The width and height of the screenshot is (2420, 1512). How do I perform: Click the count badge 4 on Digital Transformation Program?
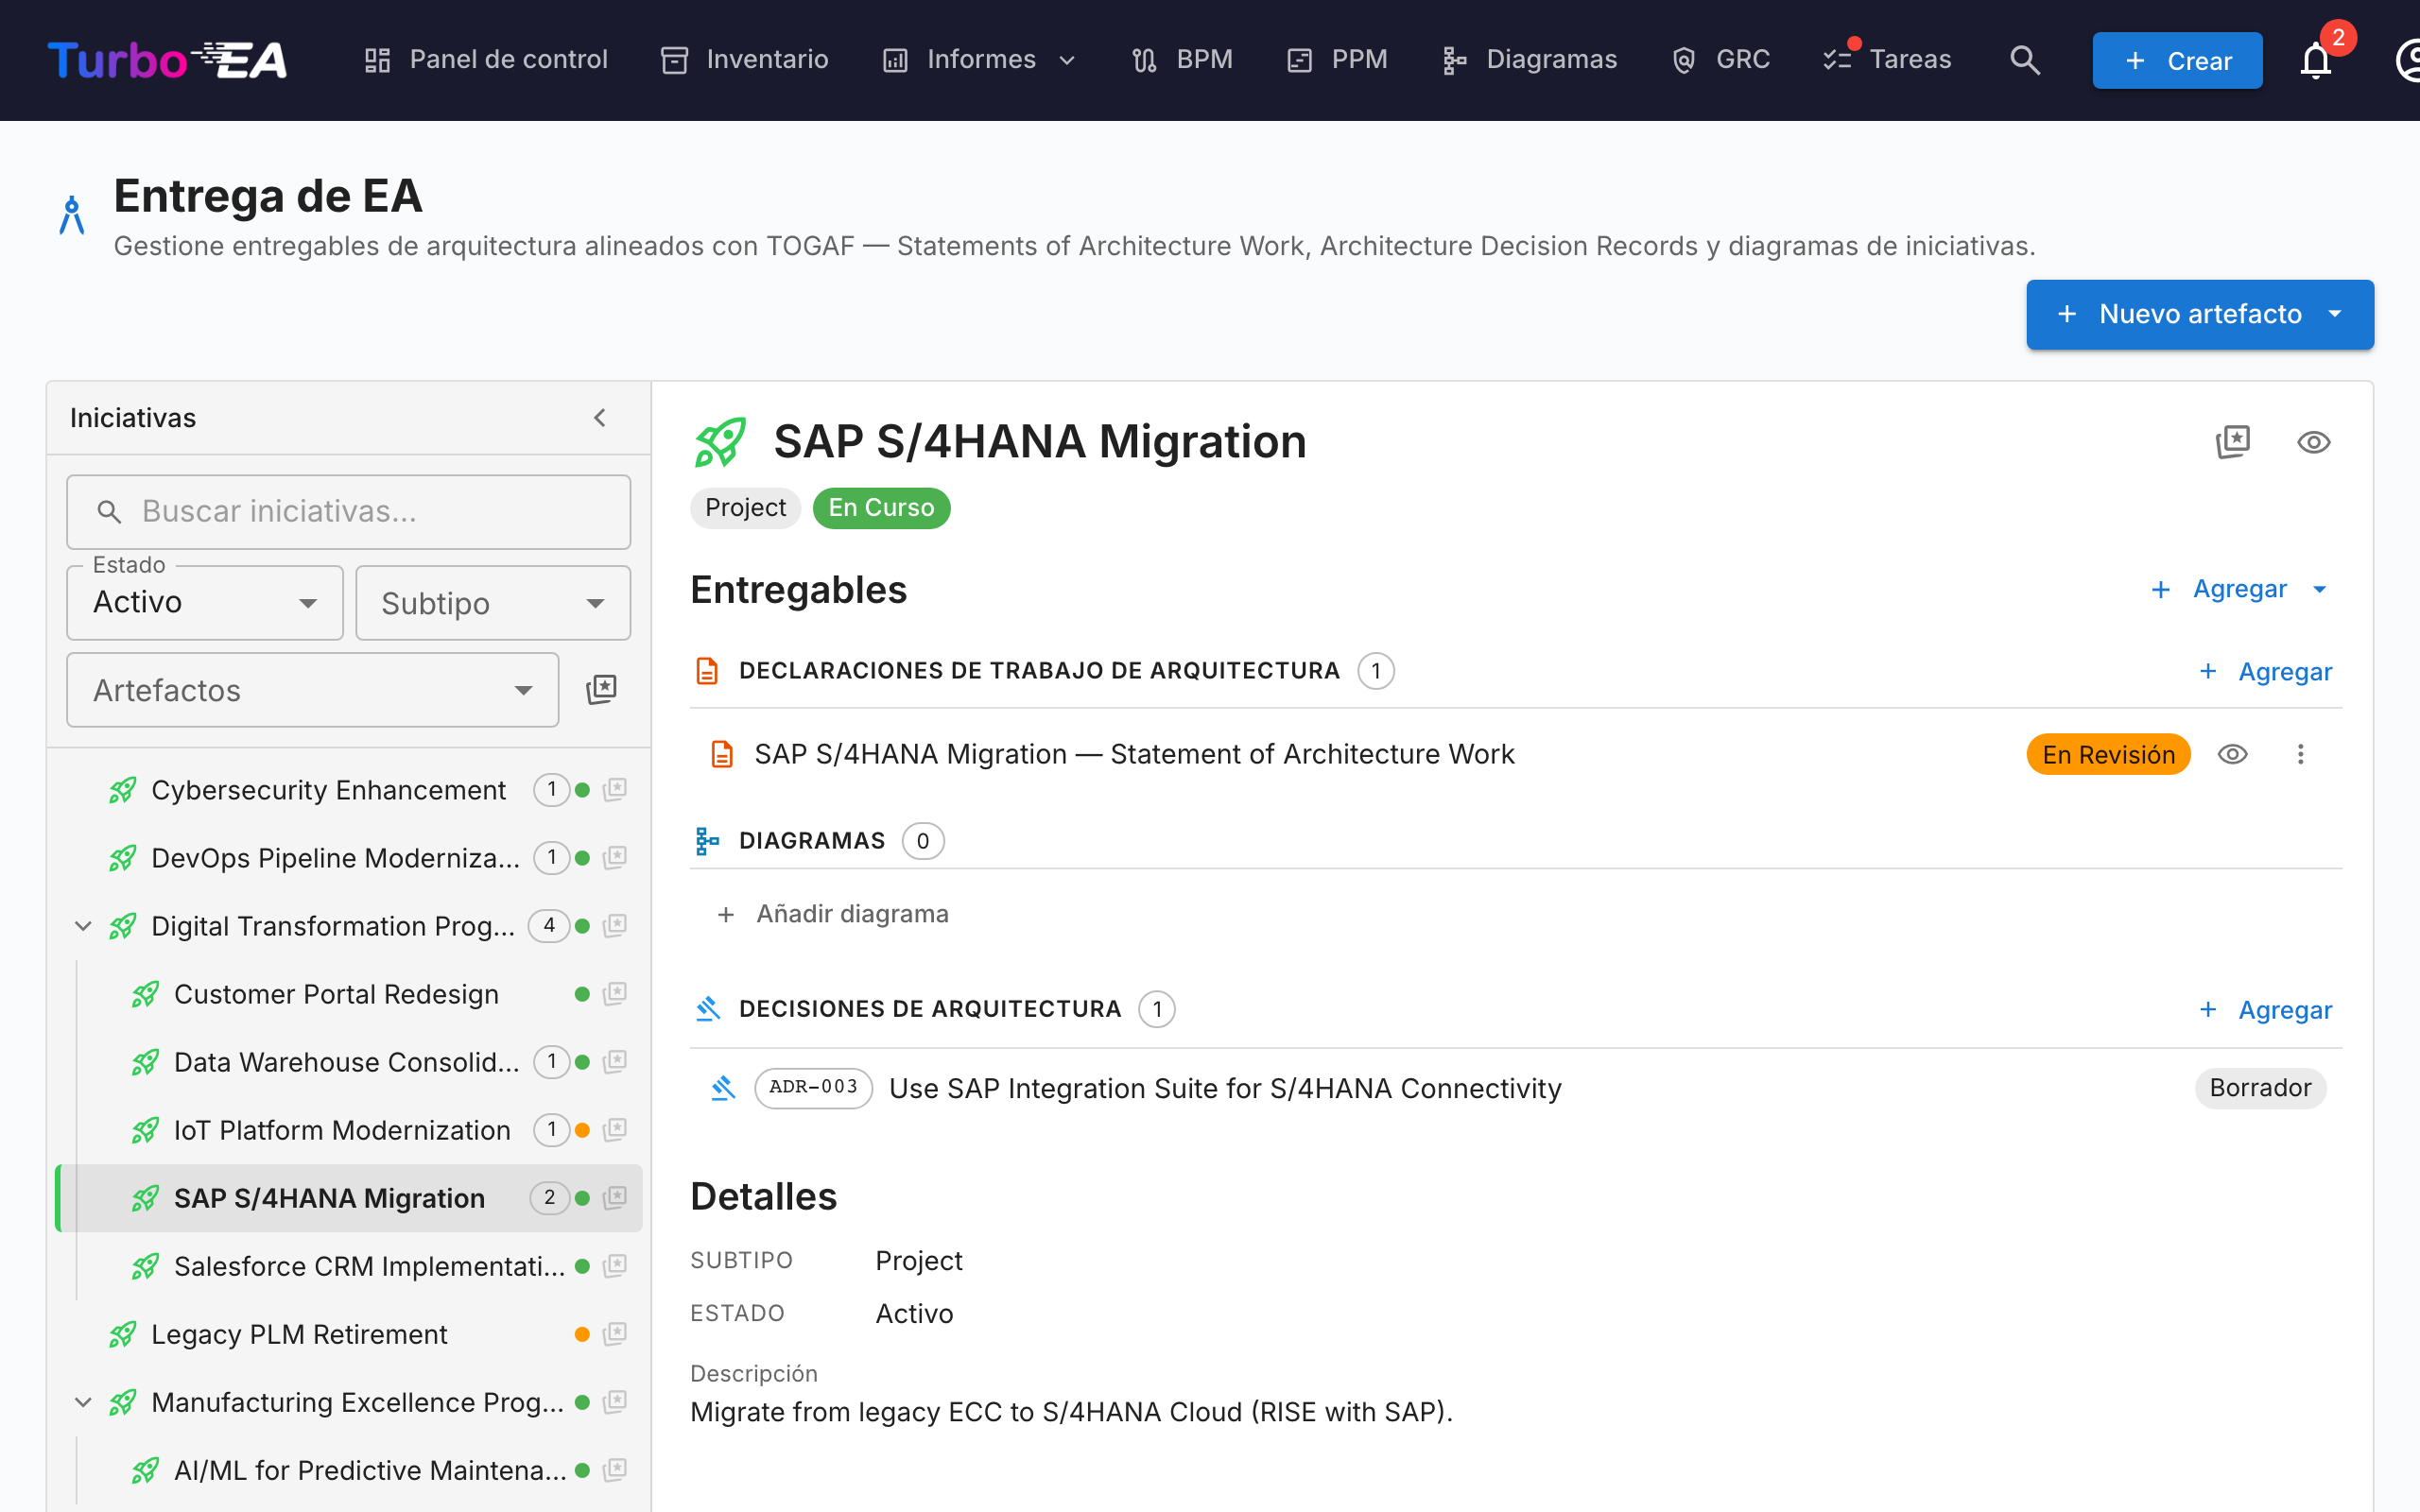(549, 925)
